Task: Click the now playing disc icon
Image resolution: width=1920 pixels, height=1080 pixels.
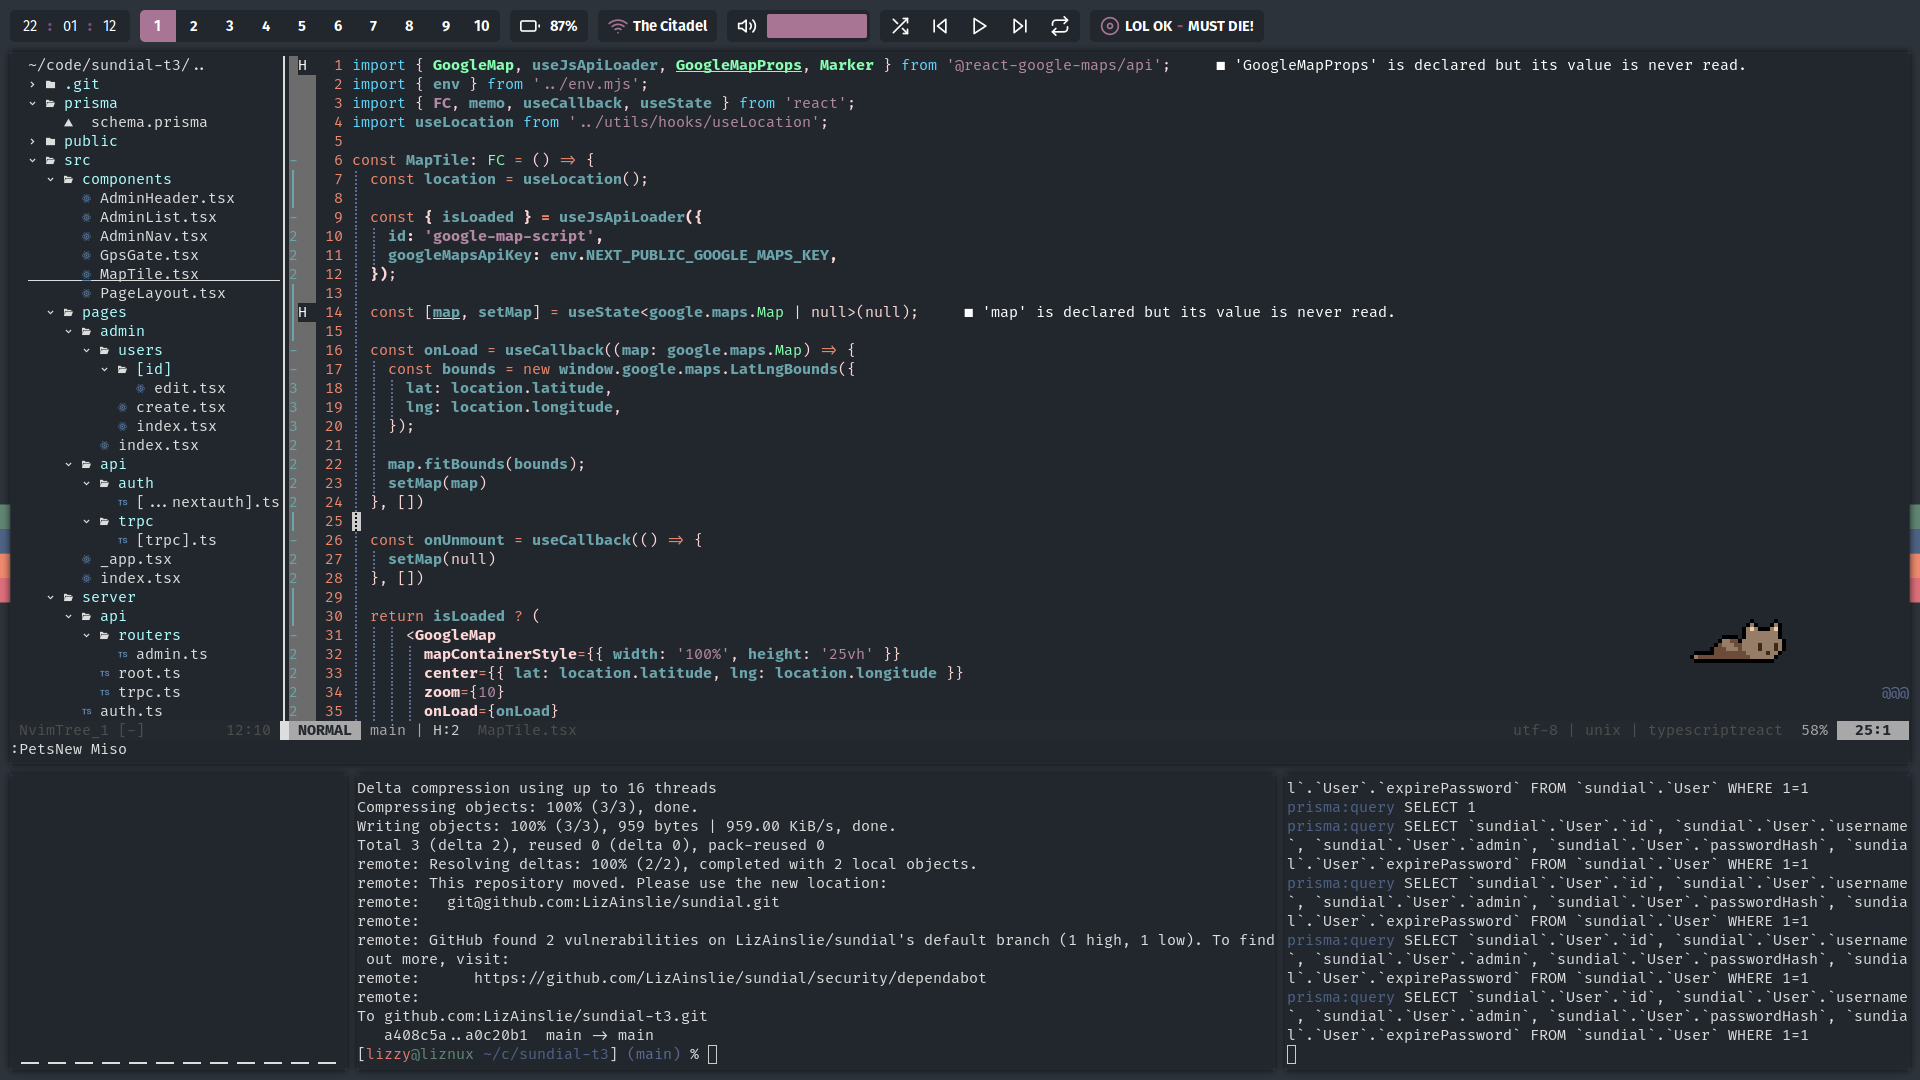Action: point(1109,26)
